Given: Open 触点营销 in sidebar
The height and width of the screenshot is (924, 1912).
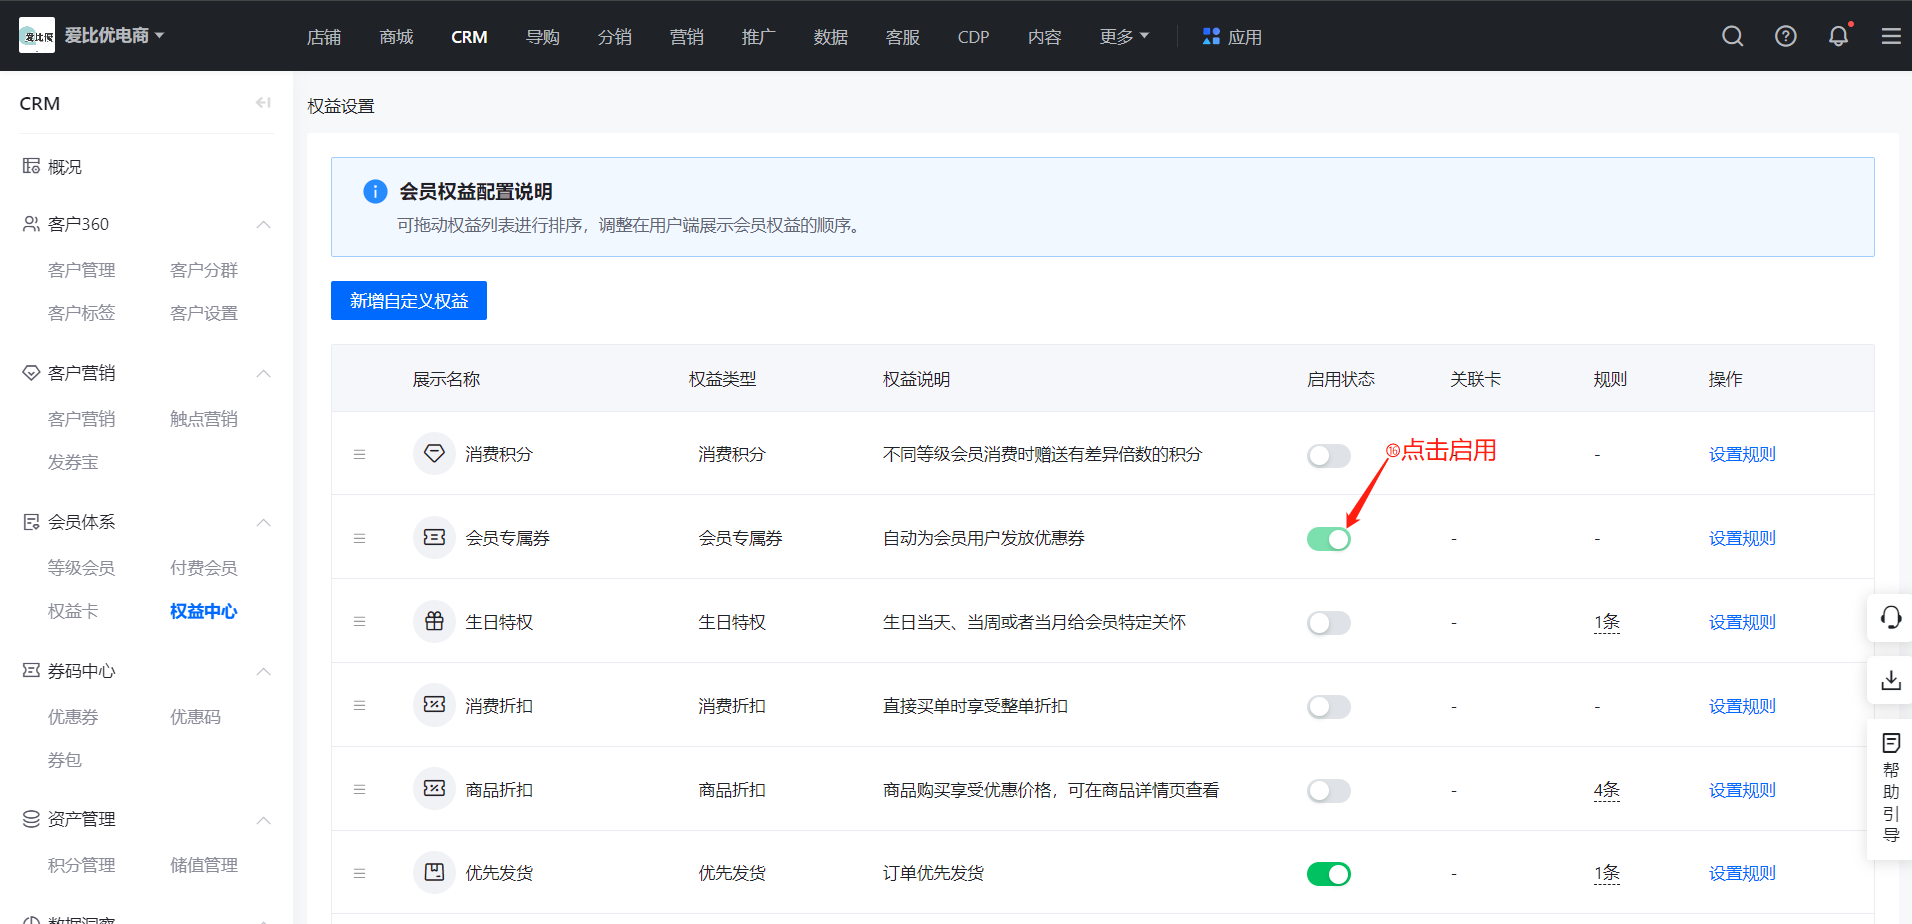Looking at the screenshot, I should click(x=204, y=419).
